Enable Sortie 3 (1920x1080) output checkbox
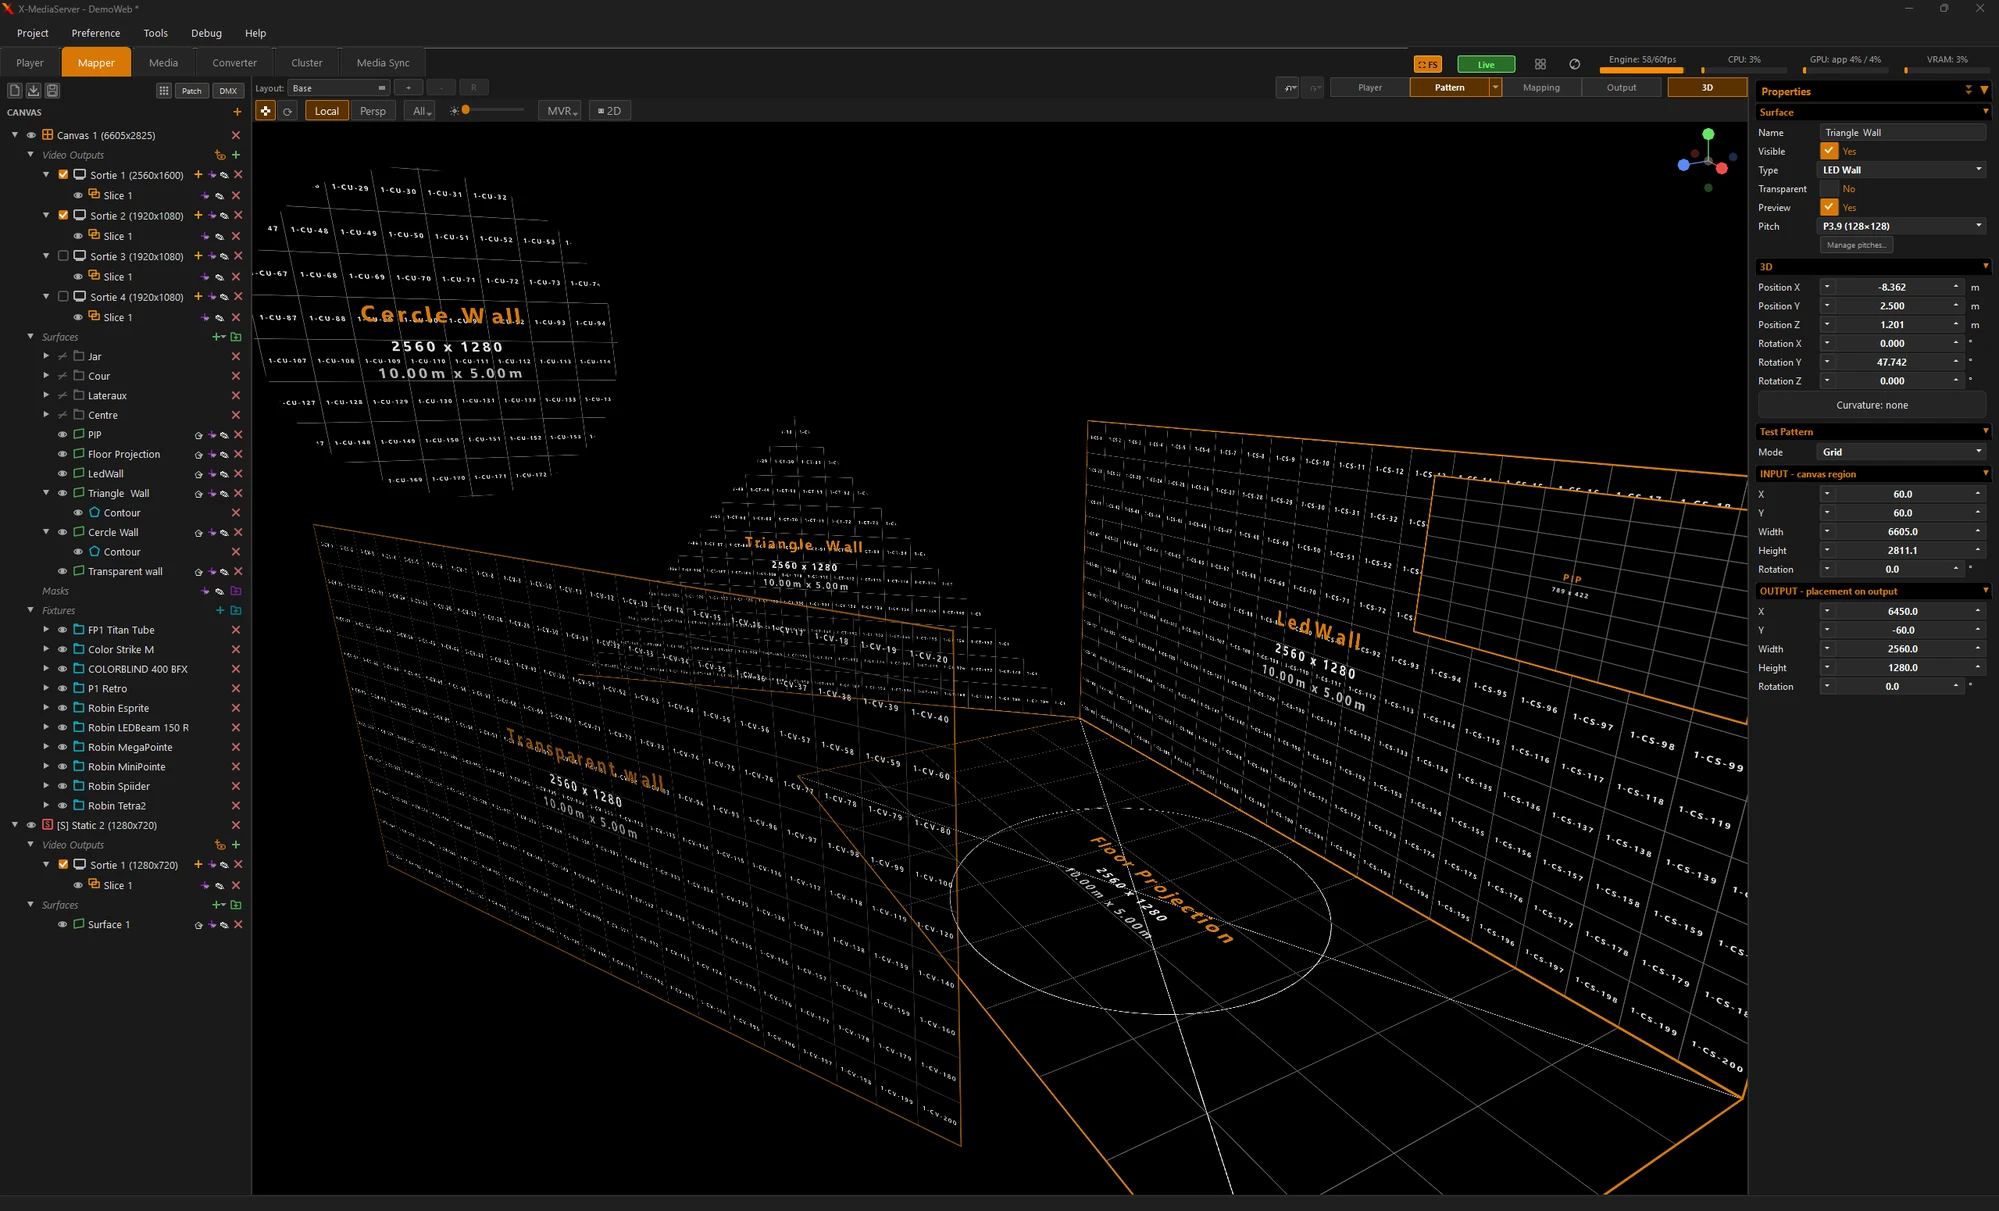This screenshot has height=1211, width=1999. pos(63,256)
